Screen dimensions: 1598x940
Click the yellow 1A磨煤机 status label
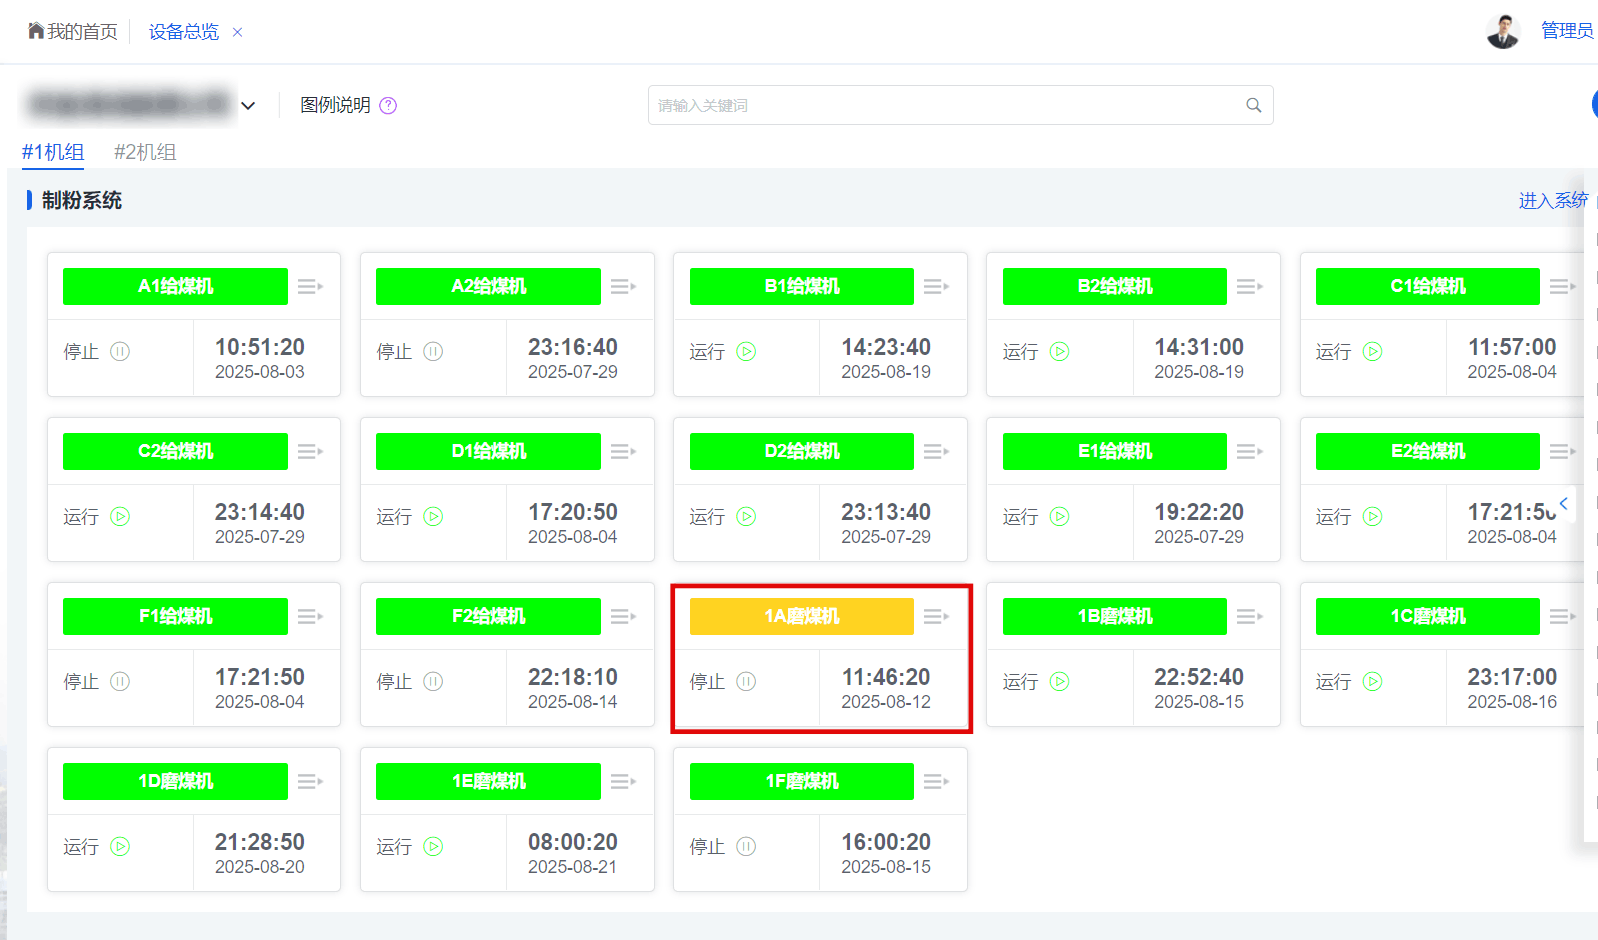[801, 617]
